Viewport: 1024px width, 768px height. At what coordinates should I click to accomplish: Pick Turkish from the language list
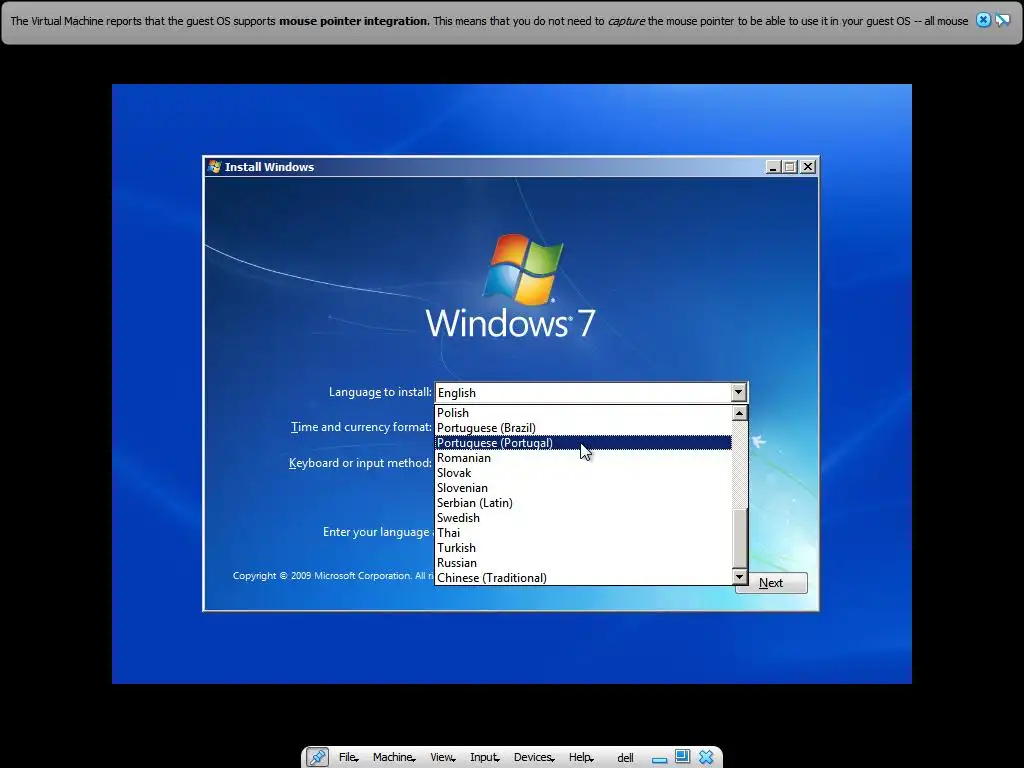coord(583,548)
